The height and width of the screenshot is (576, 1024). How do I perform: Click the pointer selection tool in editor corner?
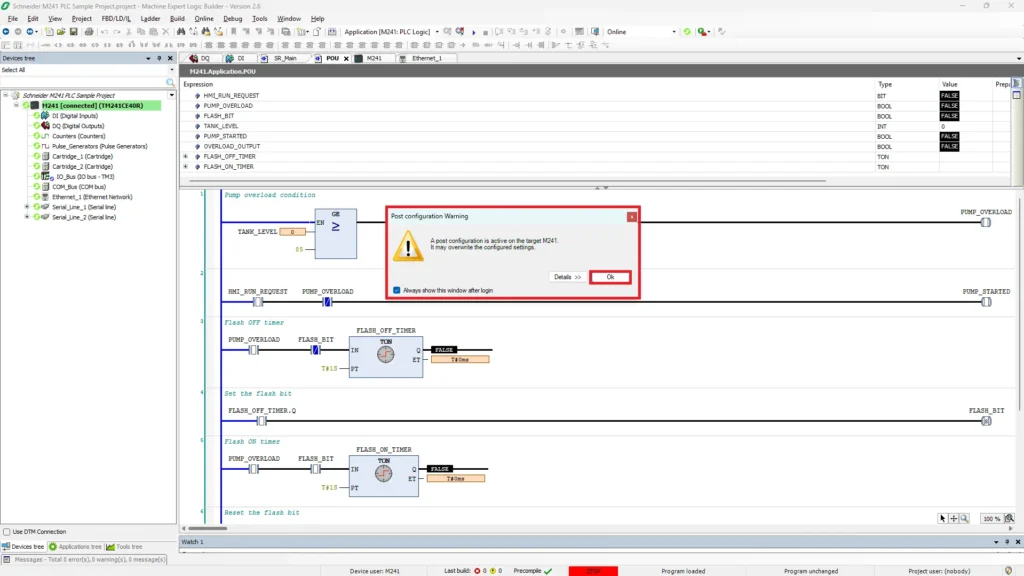coord(942,519)
